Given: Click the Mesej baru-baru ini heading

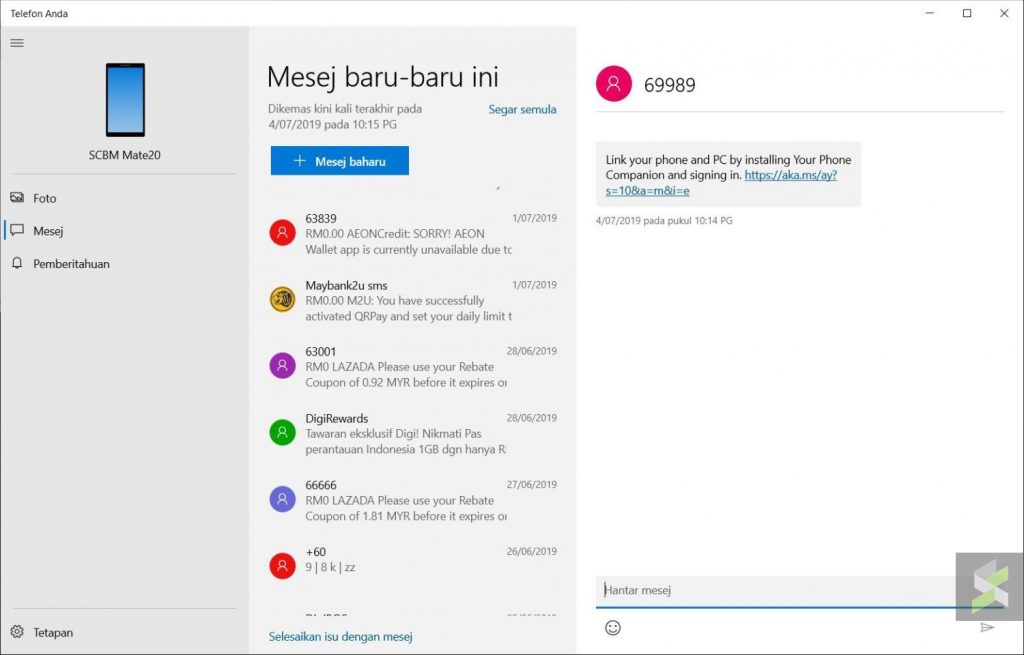Looking at the screenshot, I should click(383, 77).
